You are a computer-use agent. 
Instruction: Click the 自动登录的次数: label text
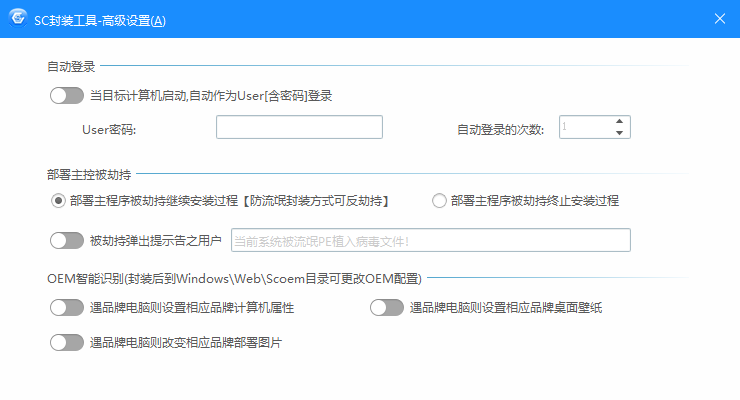(x=500, y=129)
